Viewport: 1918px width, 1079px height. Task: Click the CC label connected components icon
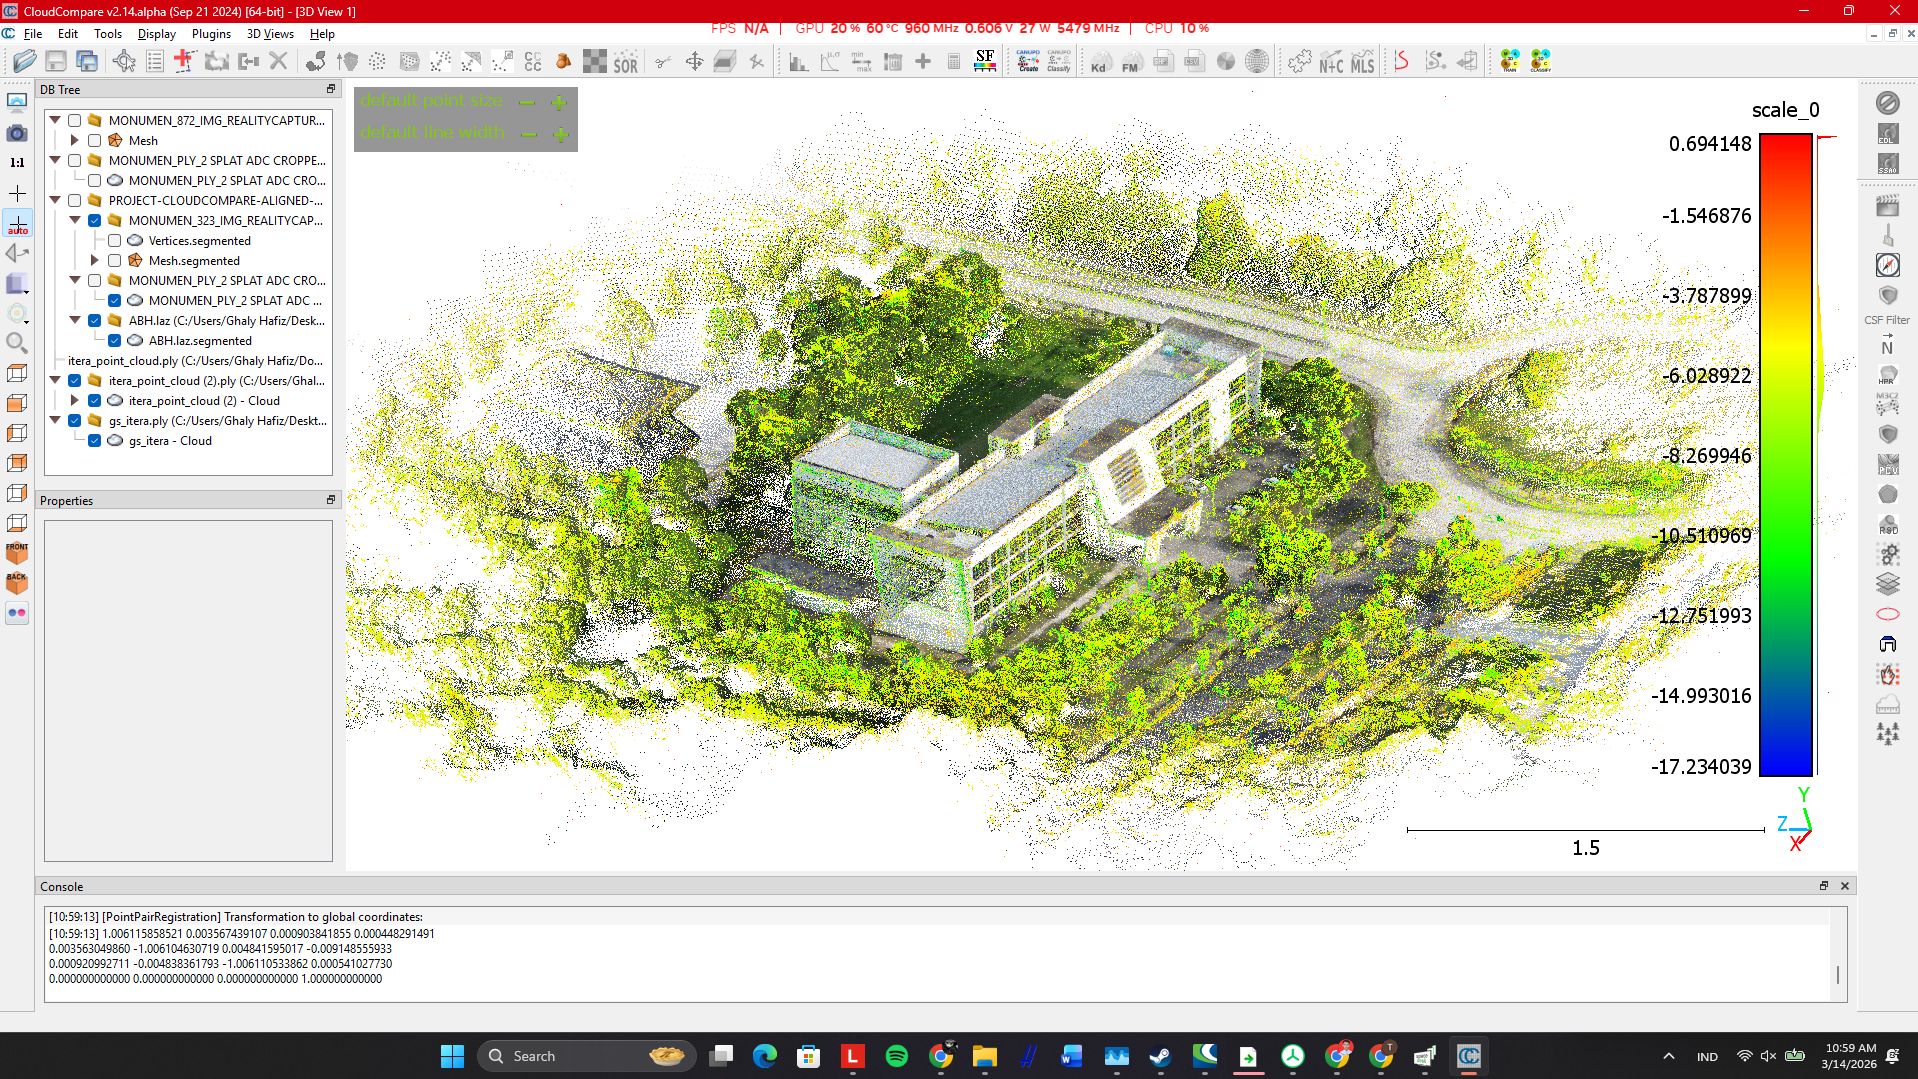pos(533,62)
